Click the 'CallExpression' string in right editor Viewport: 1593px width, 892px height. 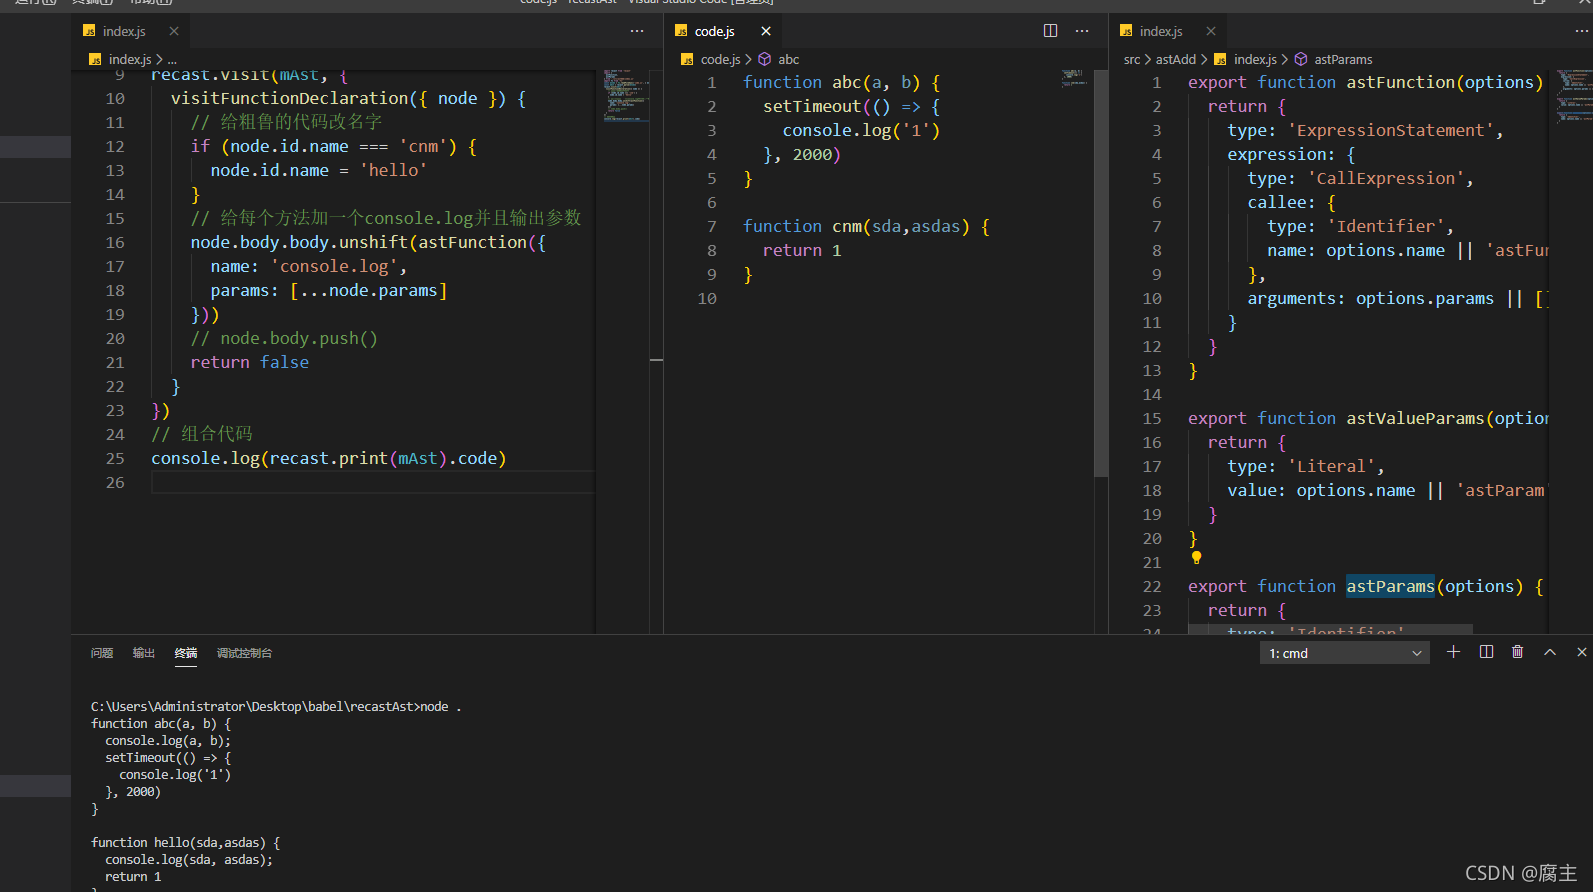pyautogui.click(x=1386, y=178)
